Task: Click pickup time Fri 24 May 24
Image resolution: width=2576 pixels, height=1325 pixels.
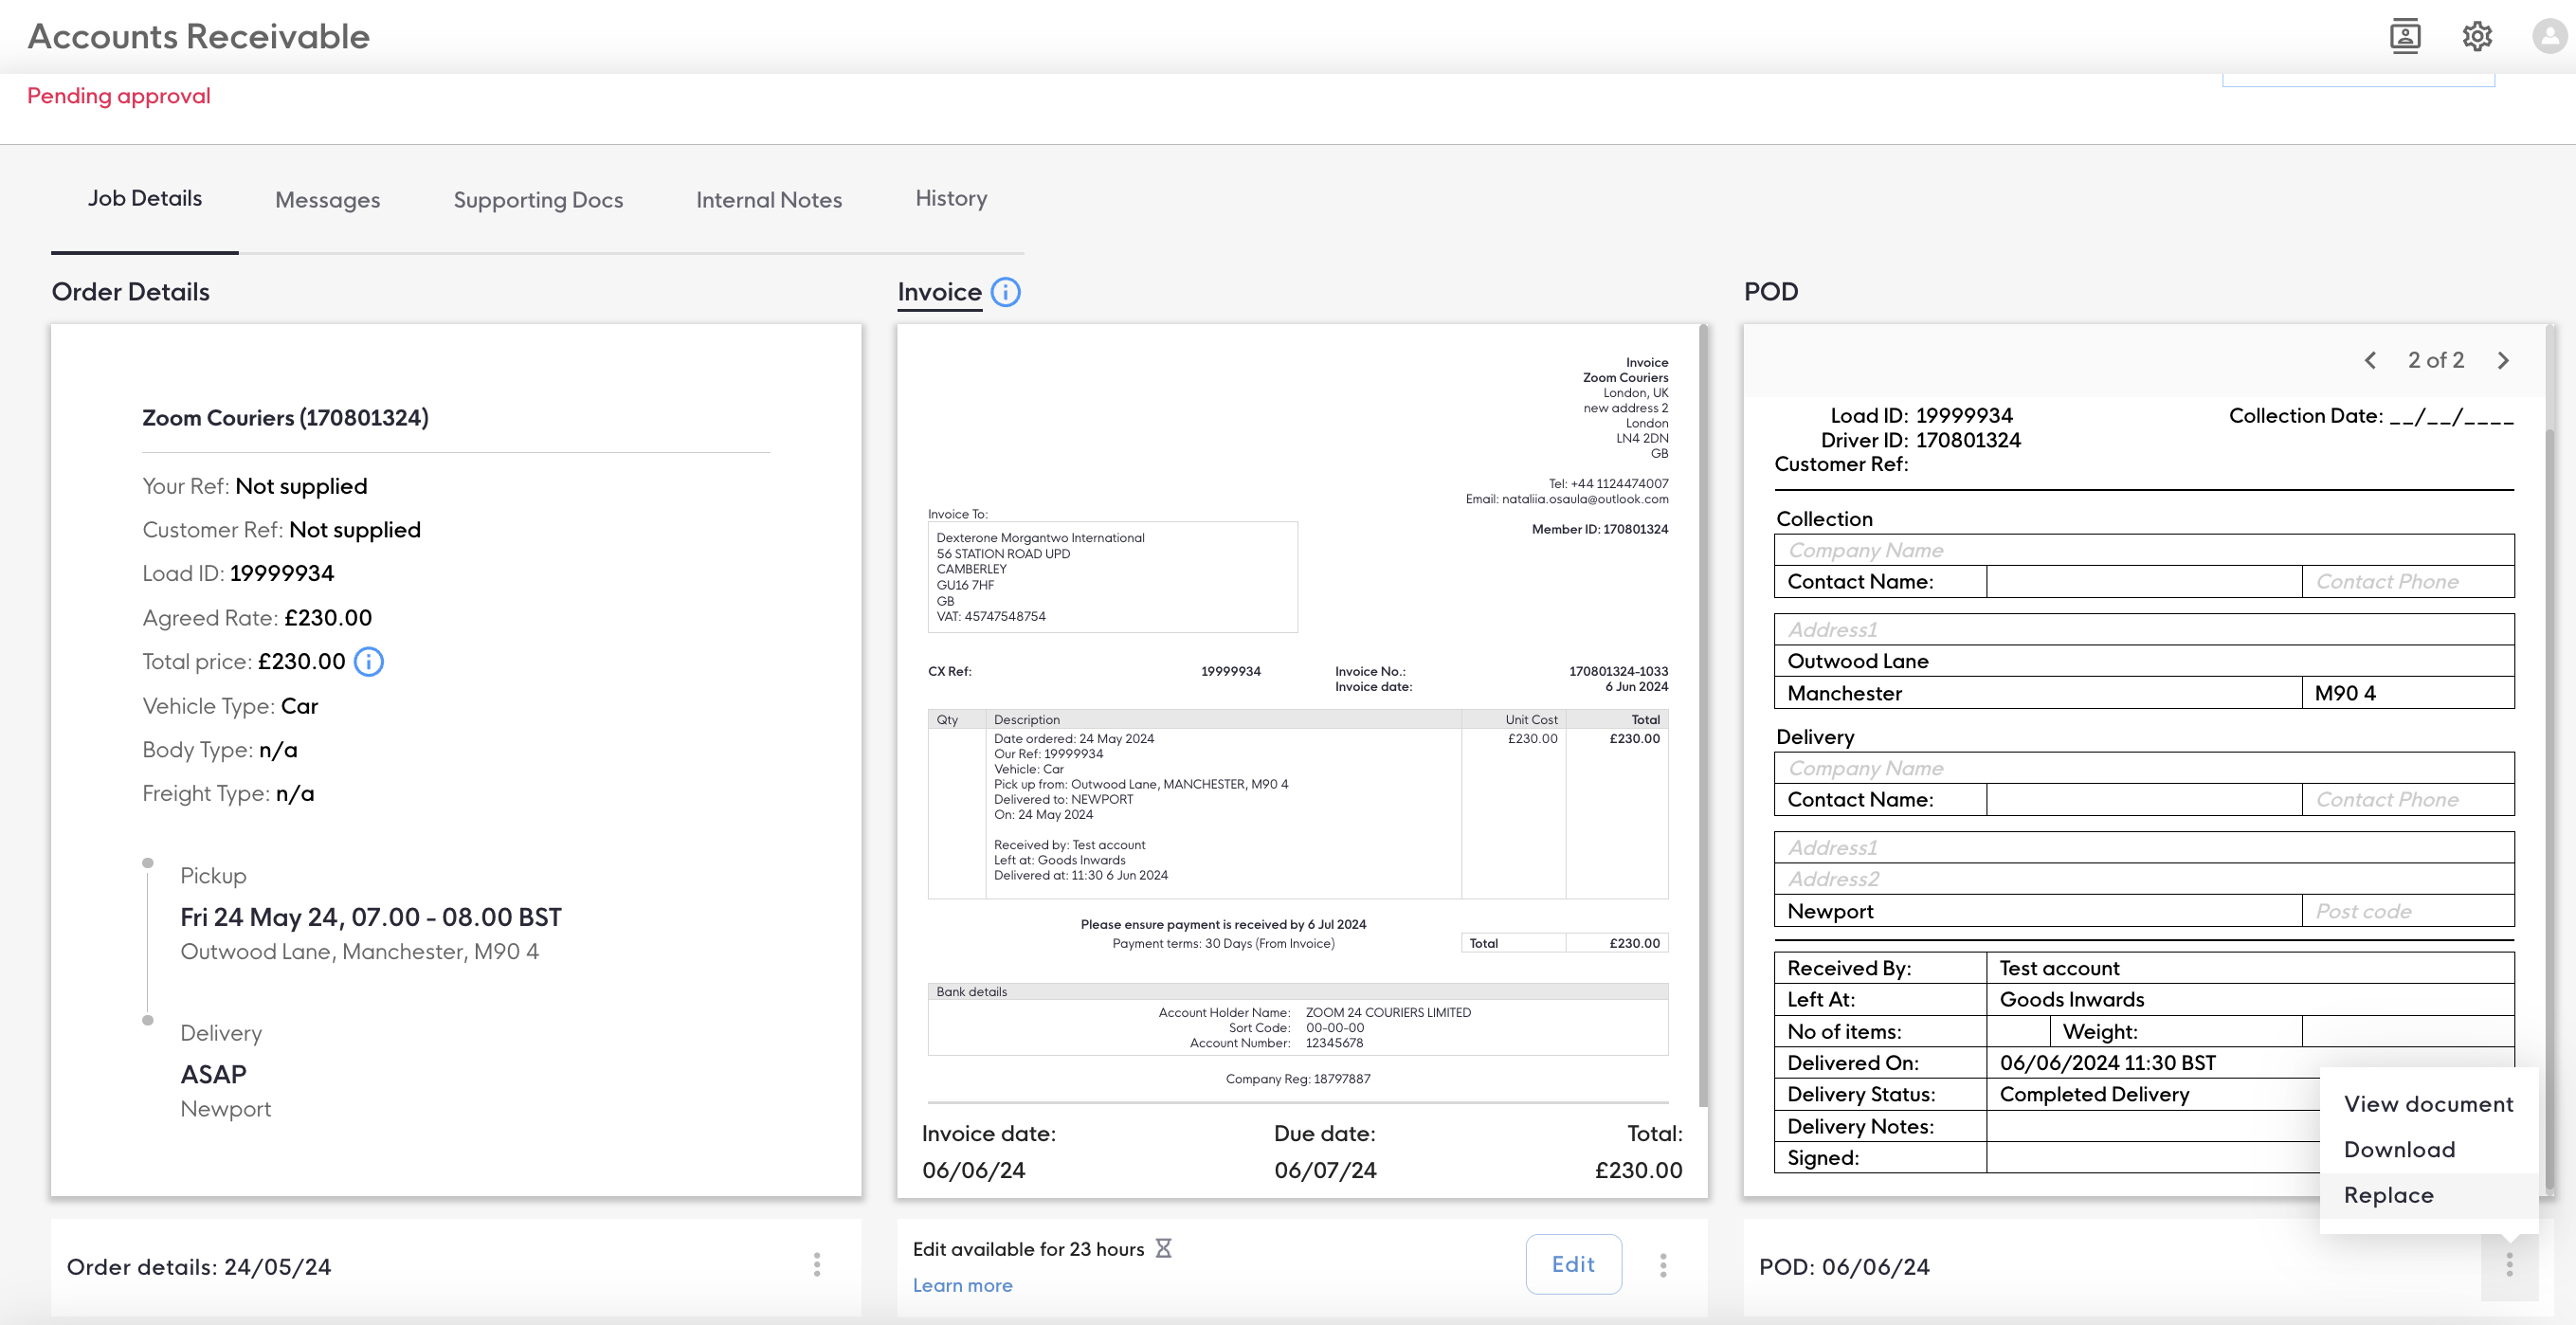Action: point(370,917)
